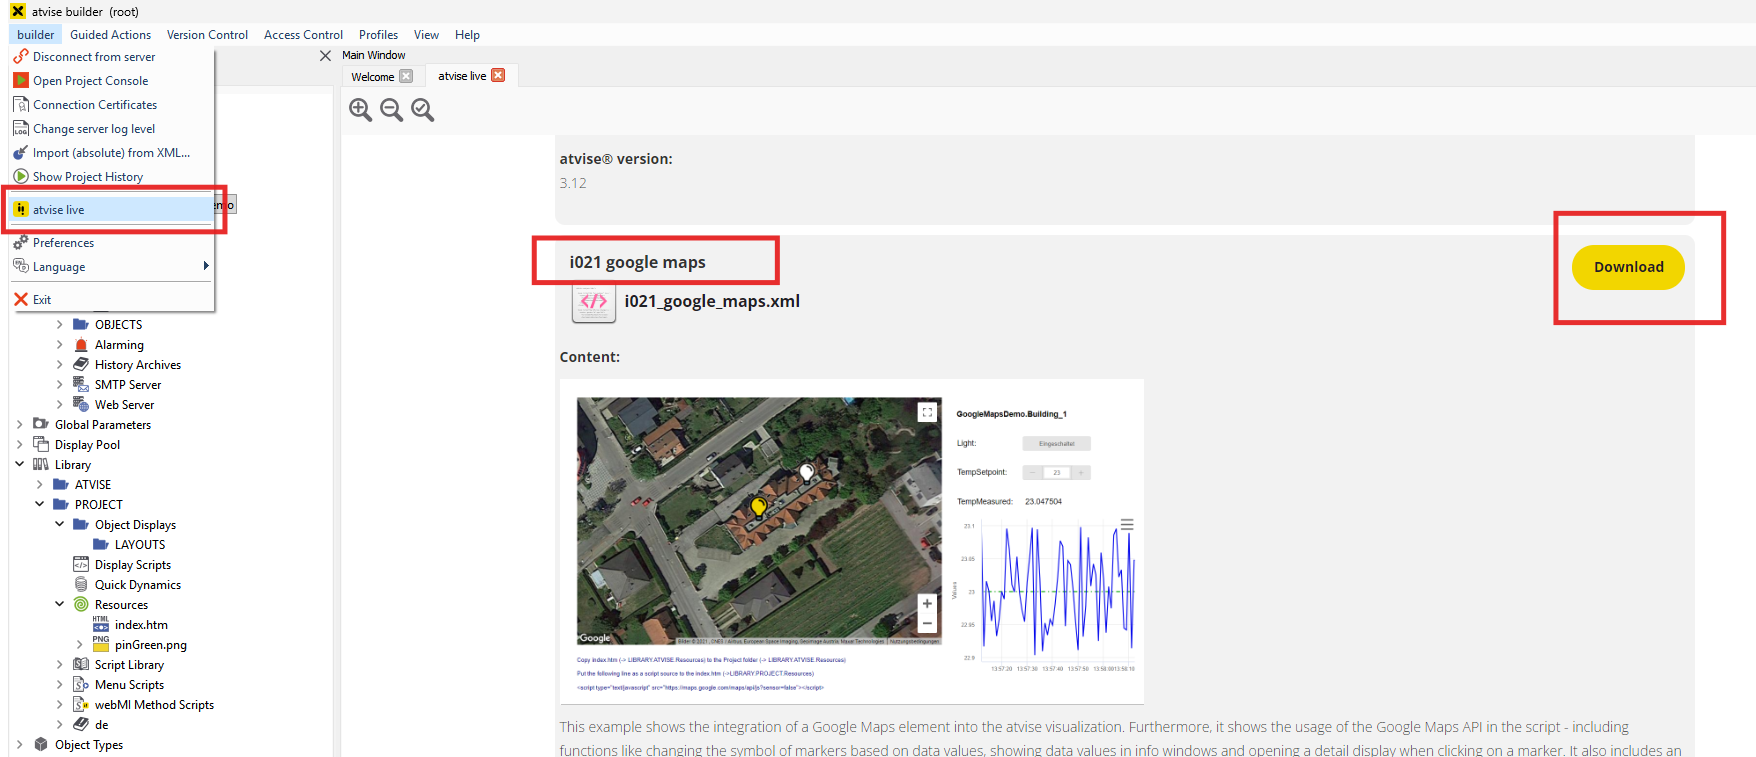Open the Profiles menu
1756x757 pixels.
[378, 34]
